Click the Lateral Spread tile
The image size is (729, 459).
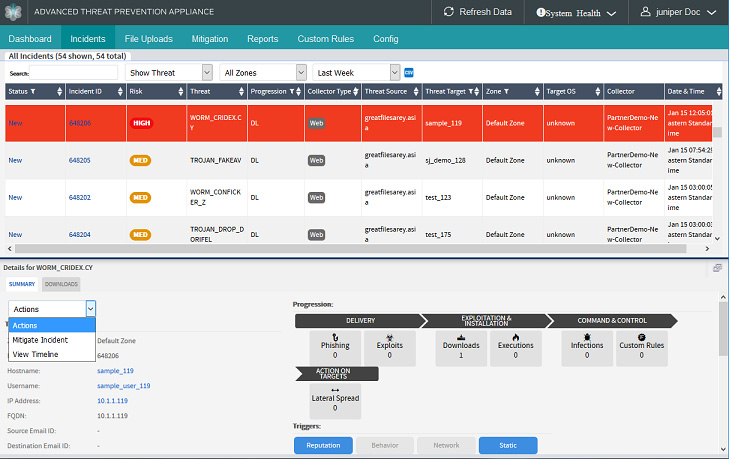(x=335, y=399)
